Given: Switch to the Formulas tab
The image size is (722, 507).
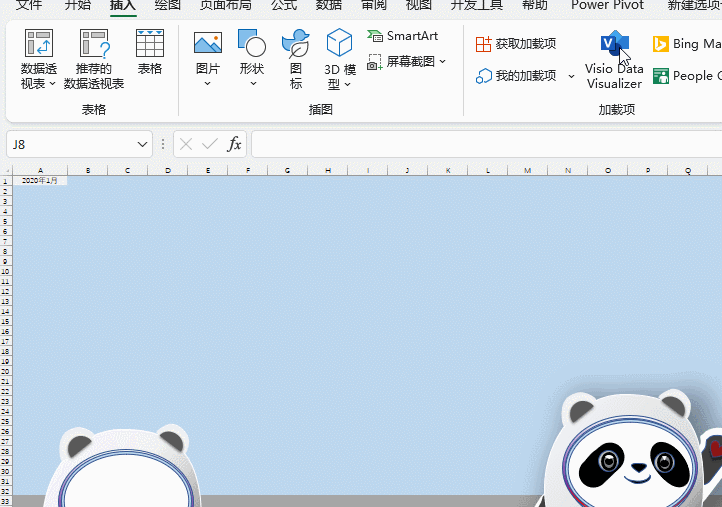Looking at the screenshot, I should click(284, 5).
